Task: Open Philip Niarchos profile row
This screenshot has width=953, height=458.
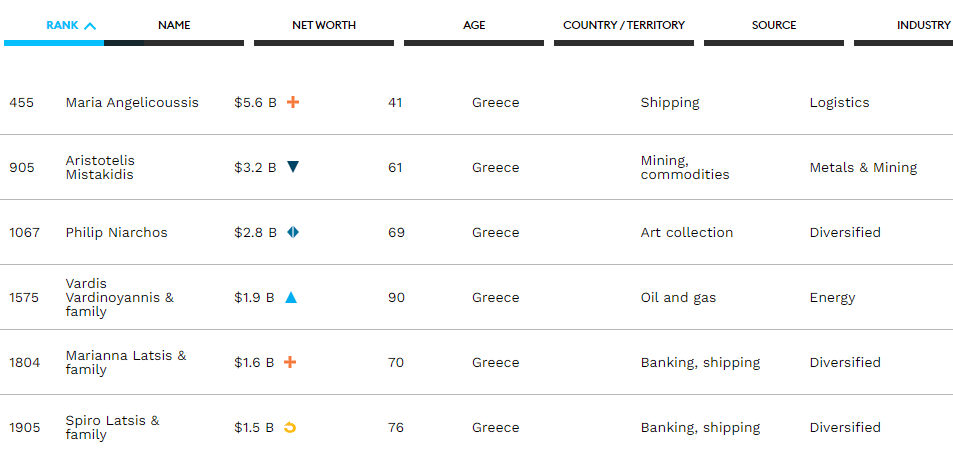Action: coord(117,232)
